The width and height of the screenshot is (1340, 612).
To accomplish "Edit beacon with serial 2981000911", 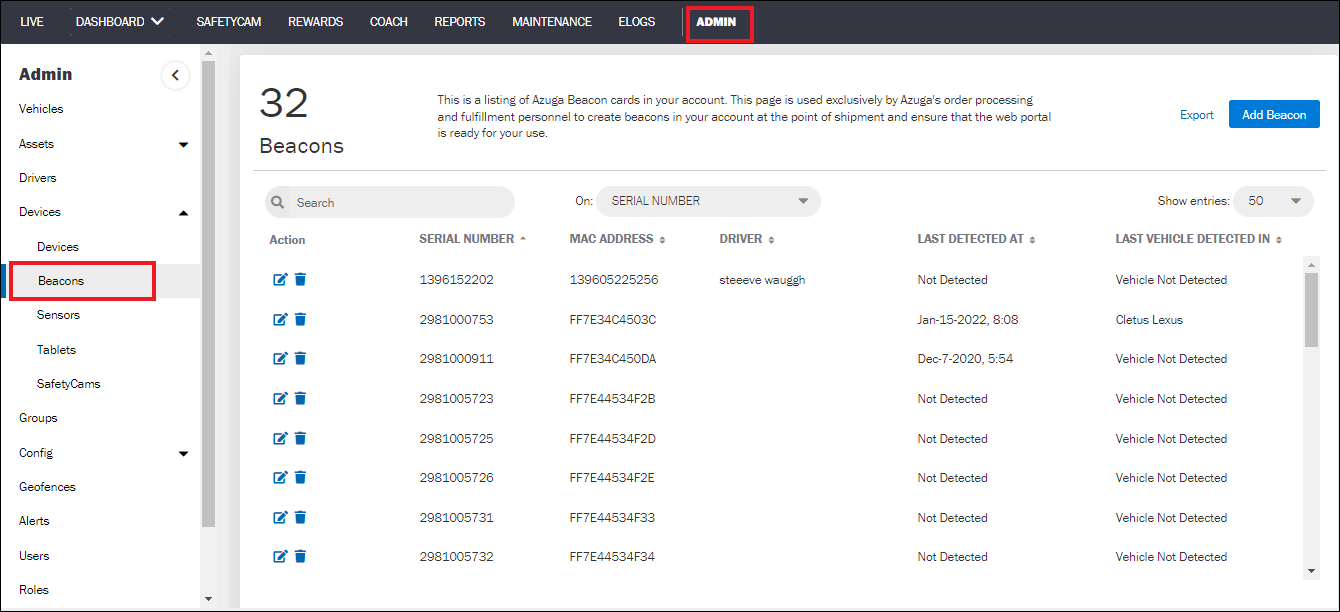I will [x=280, y=359].
